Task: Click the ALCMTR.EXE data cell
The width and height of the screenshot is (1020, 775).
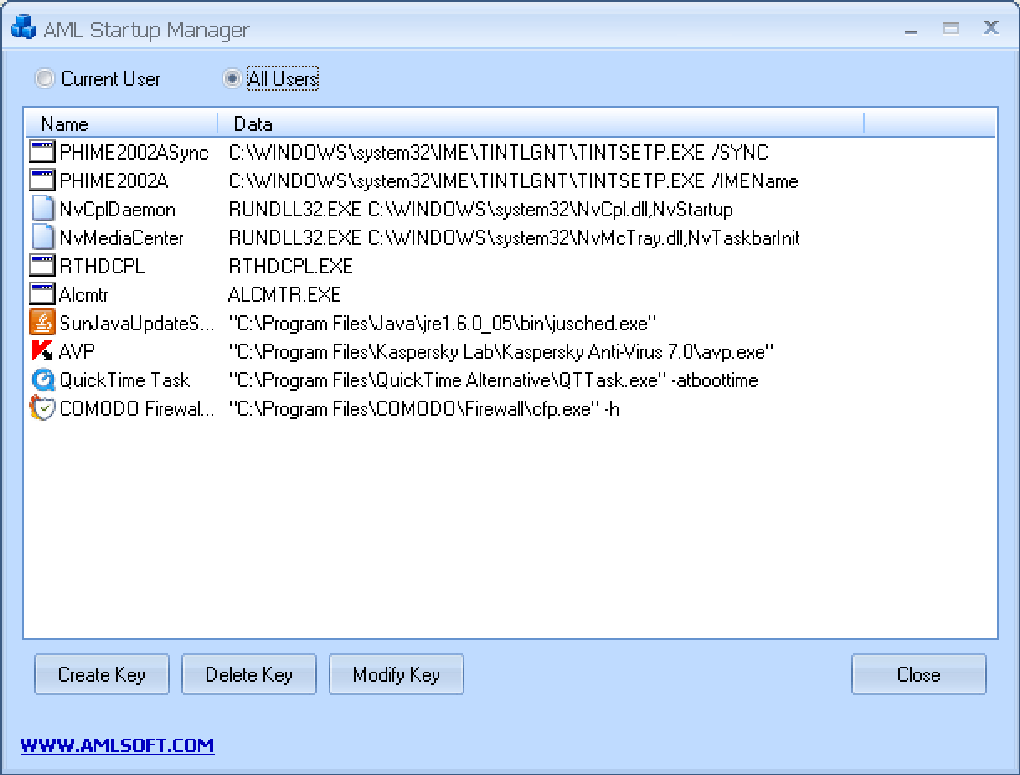Action: (284, 295)
